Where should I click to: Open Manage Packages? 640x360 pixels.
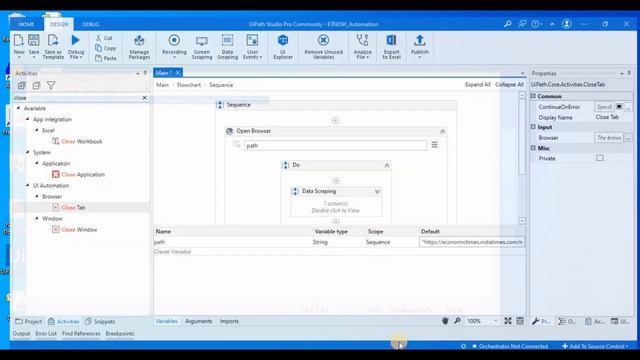[139, 47]
